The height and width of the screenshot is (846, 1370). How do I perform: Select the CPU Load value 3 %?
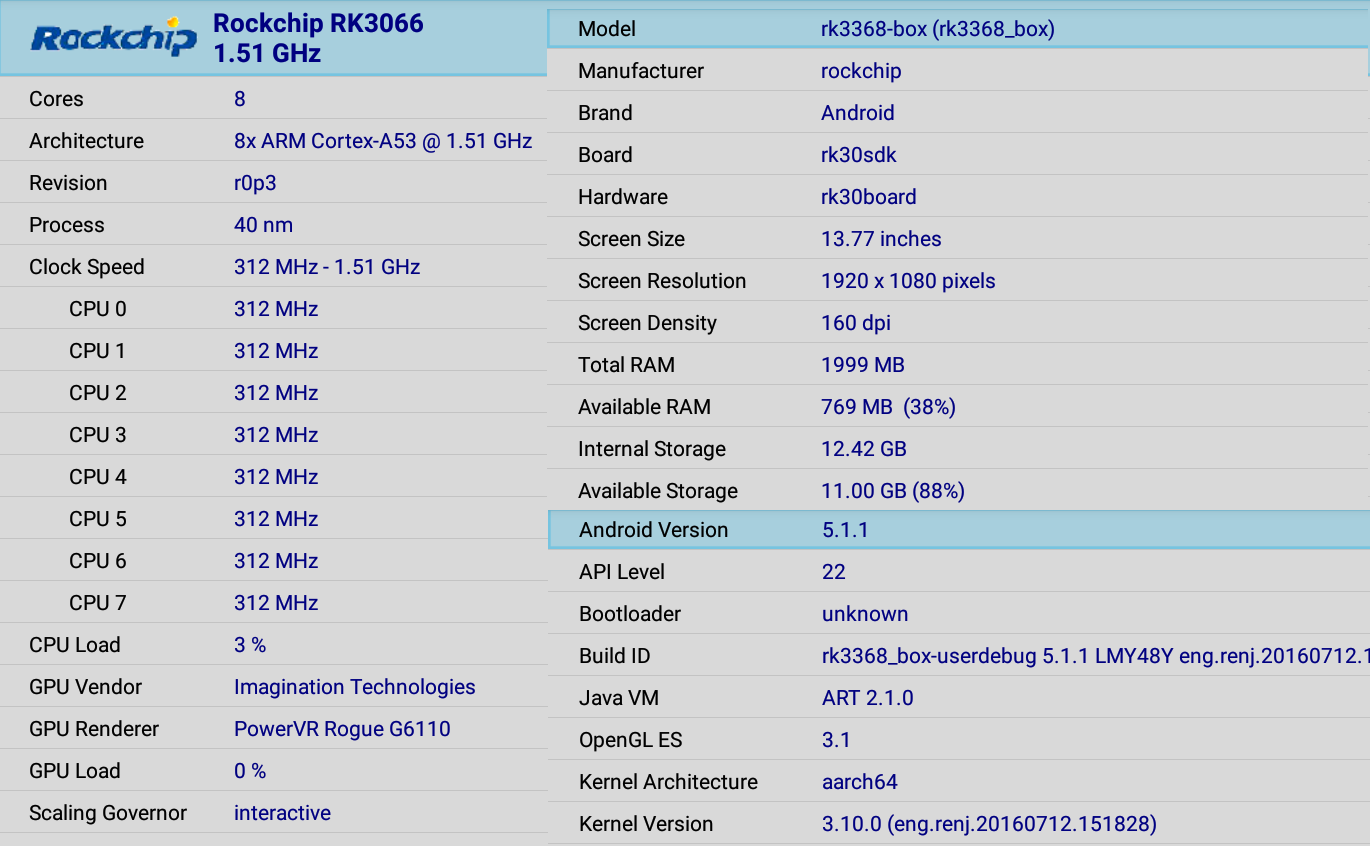[250, 645]
